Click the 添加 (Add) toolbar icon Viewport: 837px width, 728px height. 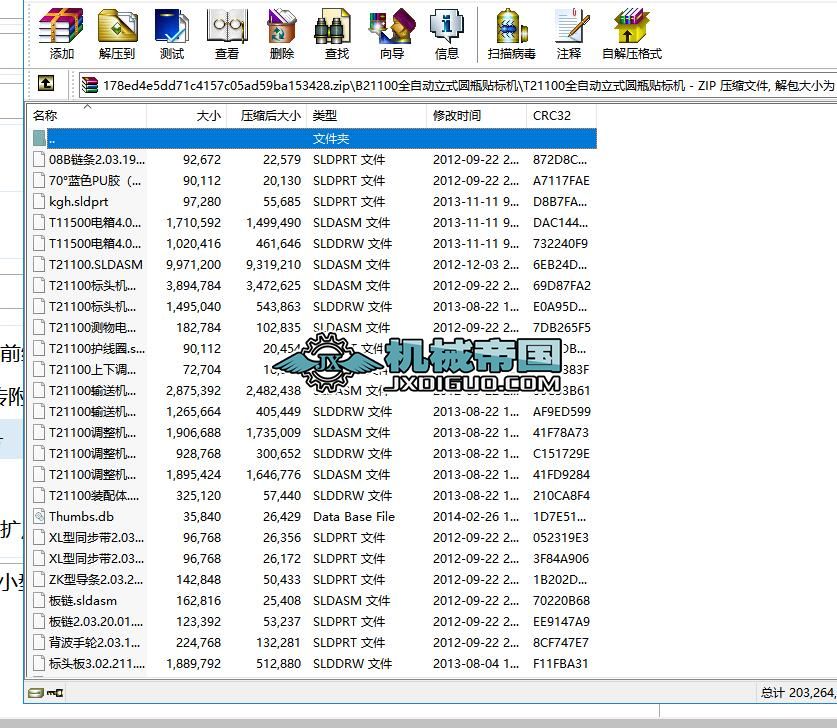61,33
